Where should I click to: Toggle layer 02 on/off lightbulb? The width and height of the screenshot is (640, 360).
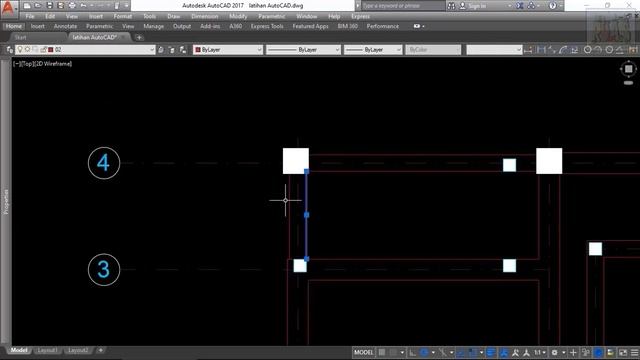(20, 49)
